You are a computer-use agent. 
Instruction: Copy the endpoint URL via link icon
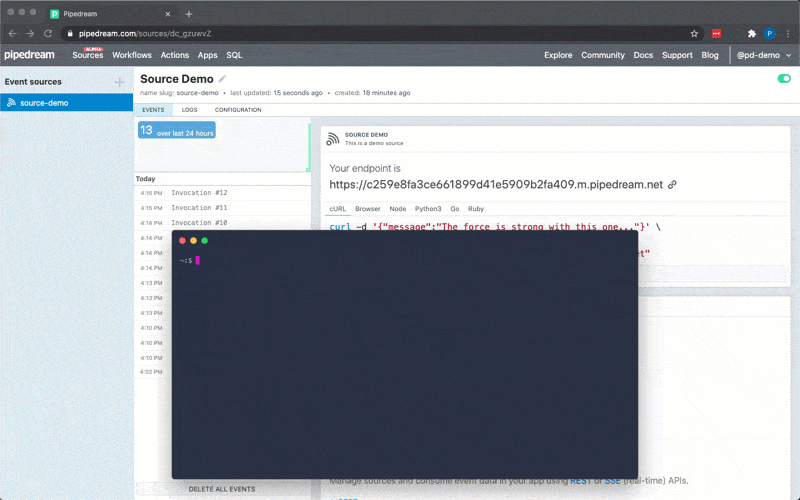[673, 185]
